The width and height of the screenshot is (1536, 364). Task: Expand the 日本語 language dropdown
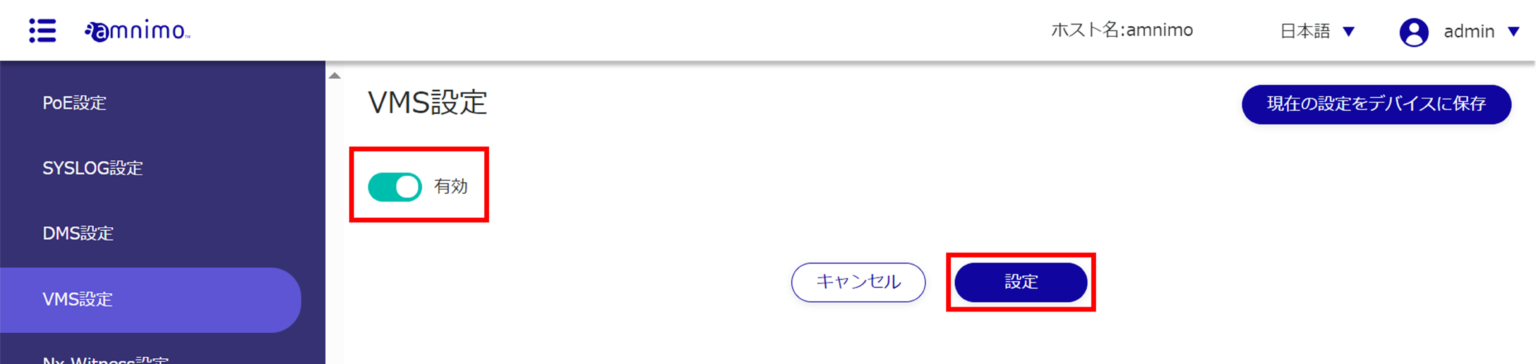point(1318,31)
